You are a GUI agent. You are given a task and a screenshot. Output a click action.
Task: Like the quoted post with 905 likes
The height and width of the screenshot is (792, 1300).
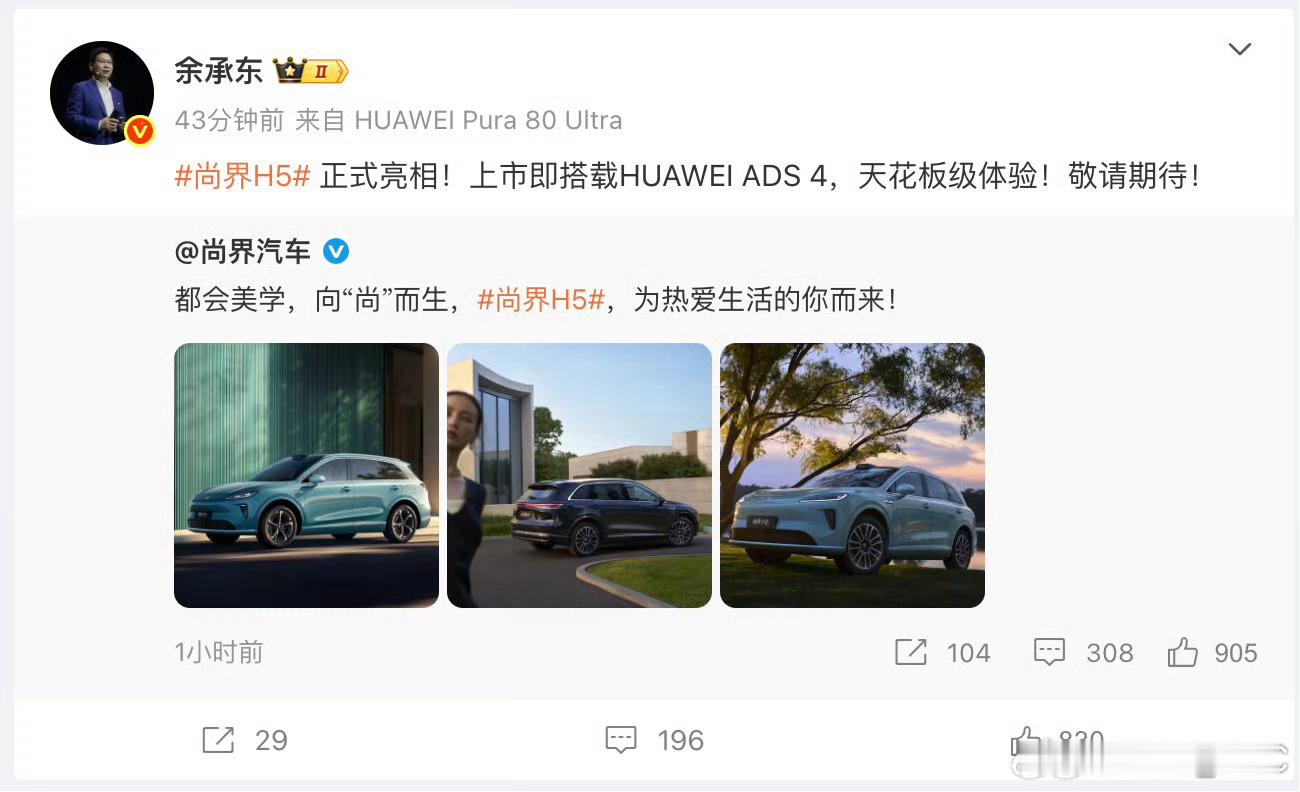[1183, 653]
